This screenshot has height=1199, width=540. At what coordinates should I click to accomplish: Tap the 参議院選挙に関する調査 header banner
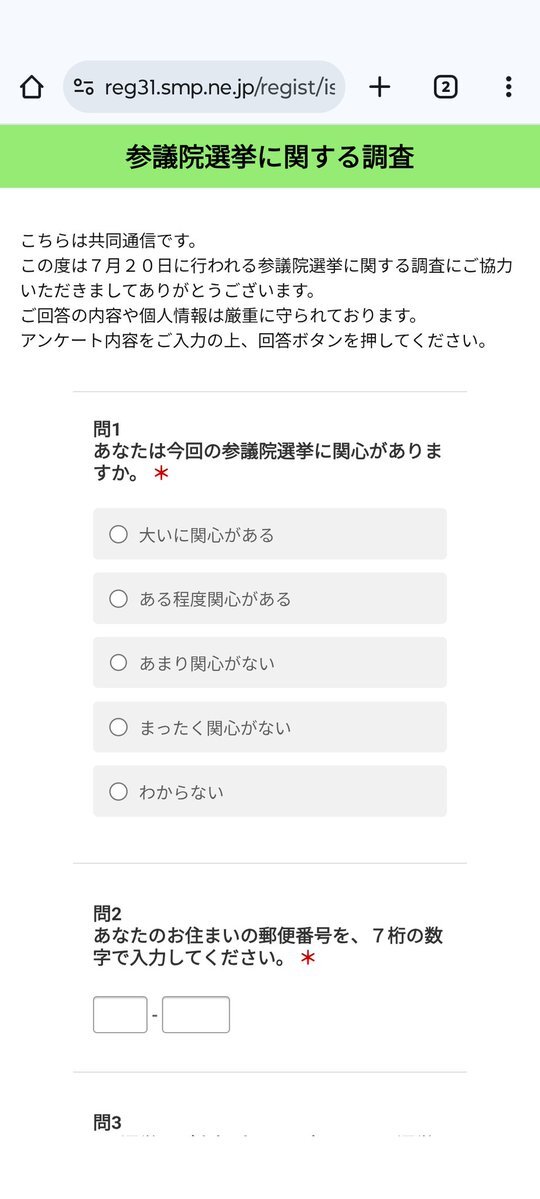pos(270,157)
